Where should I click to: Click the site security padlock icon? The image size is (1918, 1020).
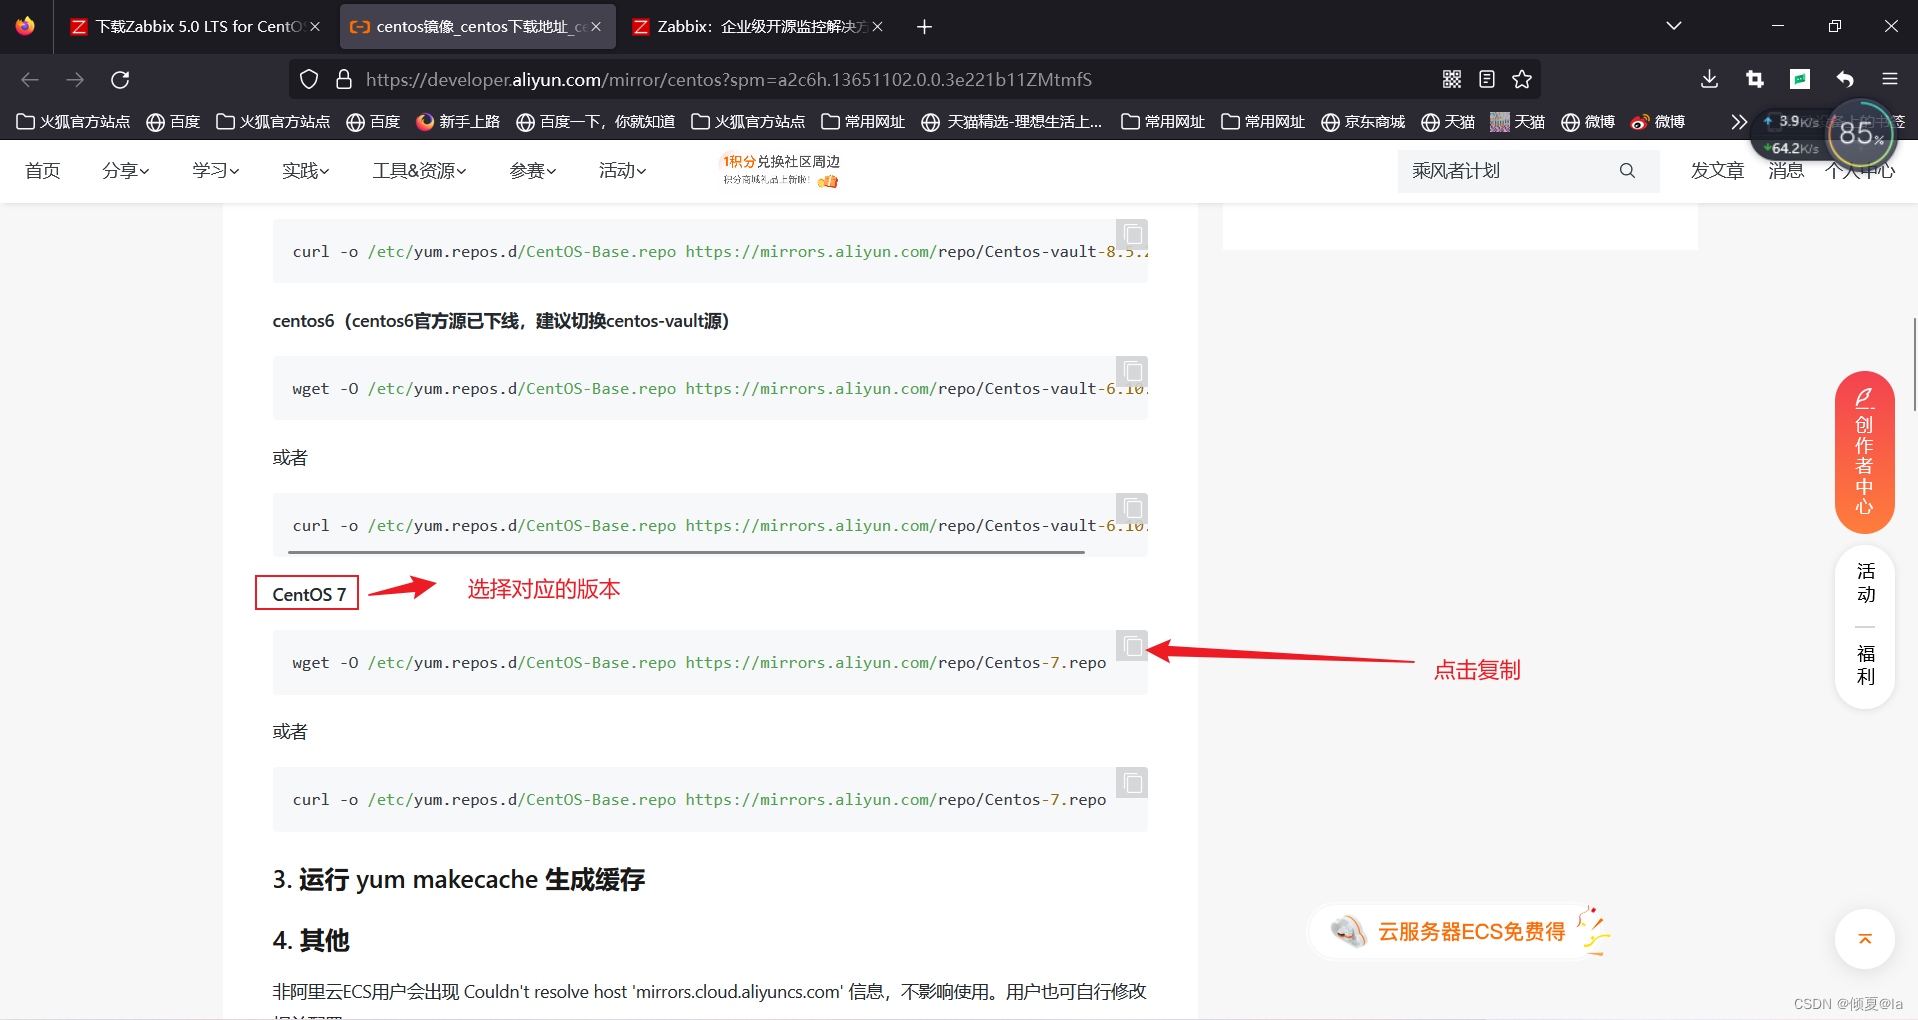coord(344,79)
